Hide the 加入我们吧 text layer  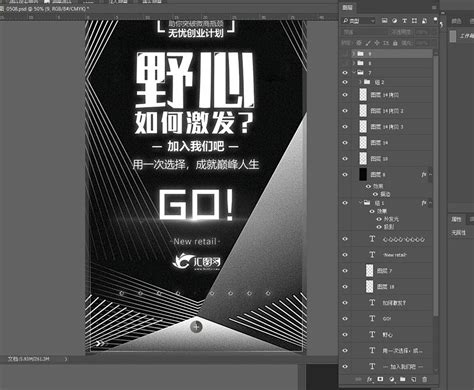345,366
